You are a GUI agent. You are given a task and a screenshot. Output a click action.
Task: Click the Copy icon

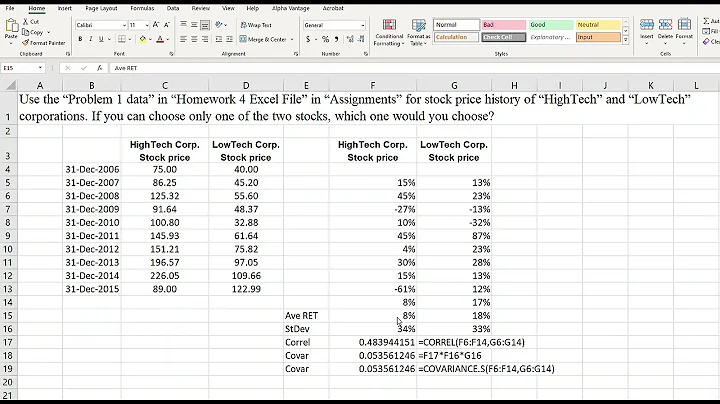click(x=26, y=32)
